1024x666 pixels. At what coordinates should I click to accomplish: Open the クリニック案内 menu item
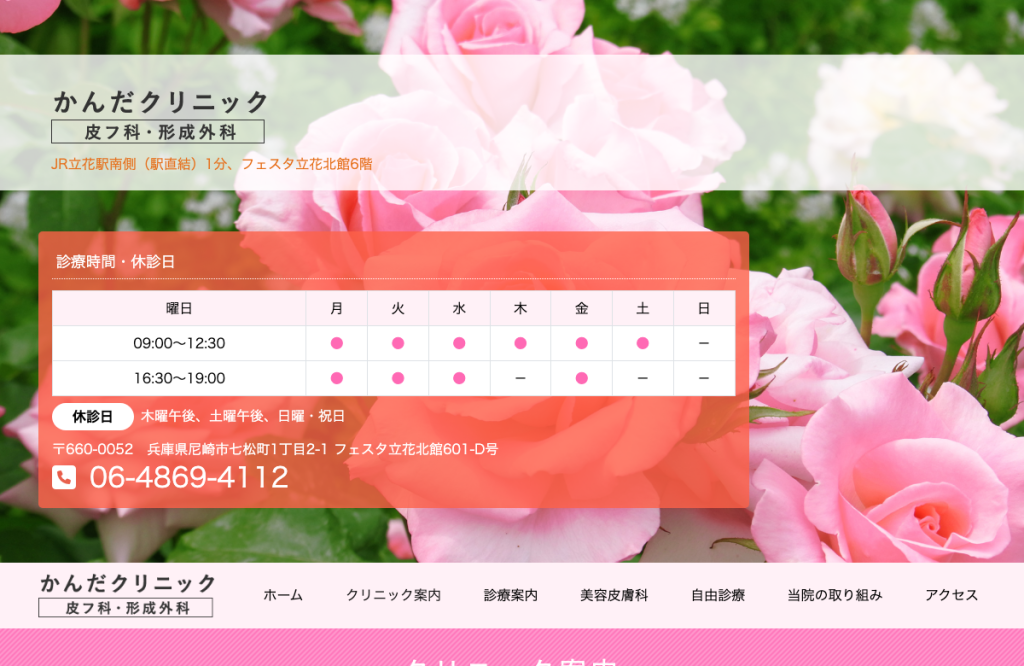click(x=393, y=595)
